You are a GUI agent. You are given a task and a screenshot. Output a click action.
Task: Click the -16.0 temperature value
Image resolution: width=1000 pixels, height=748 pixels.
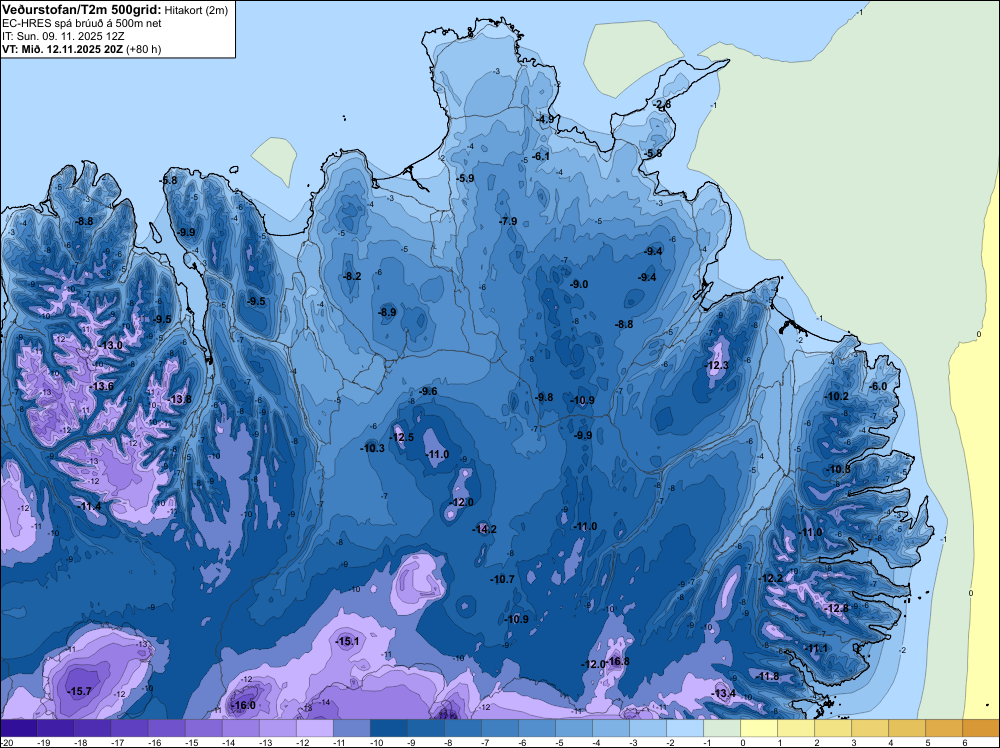pos(242,705)
